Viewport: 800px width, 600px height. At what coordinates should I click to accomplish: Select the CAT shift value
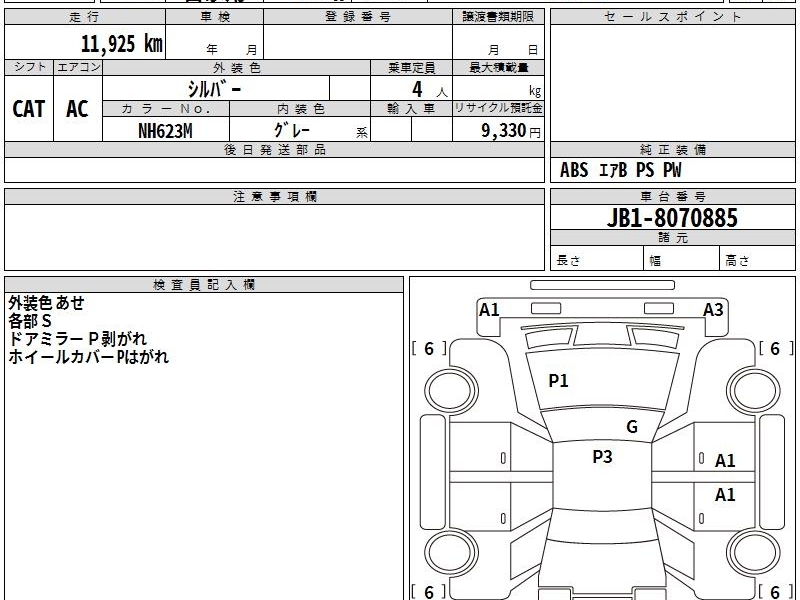pos(29,109)
